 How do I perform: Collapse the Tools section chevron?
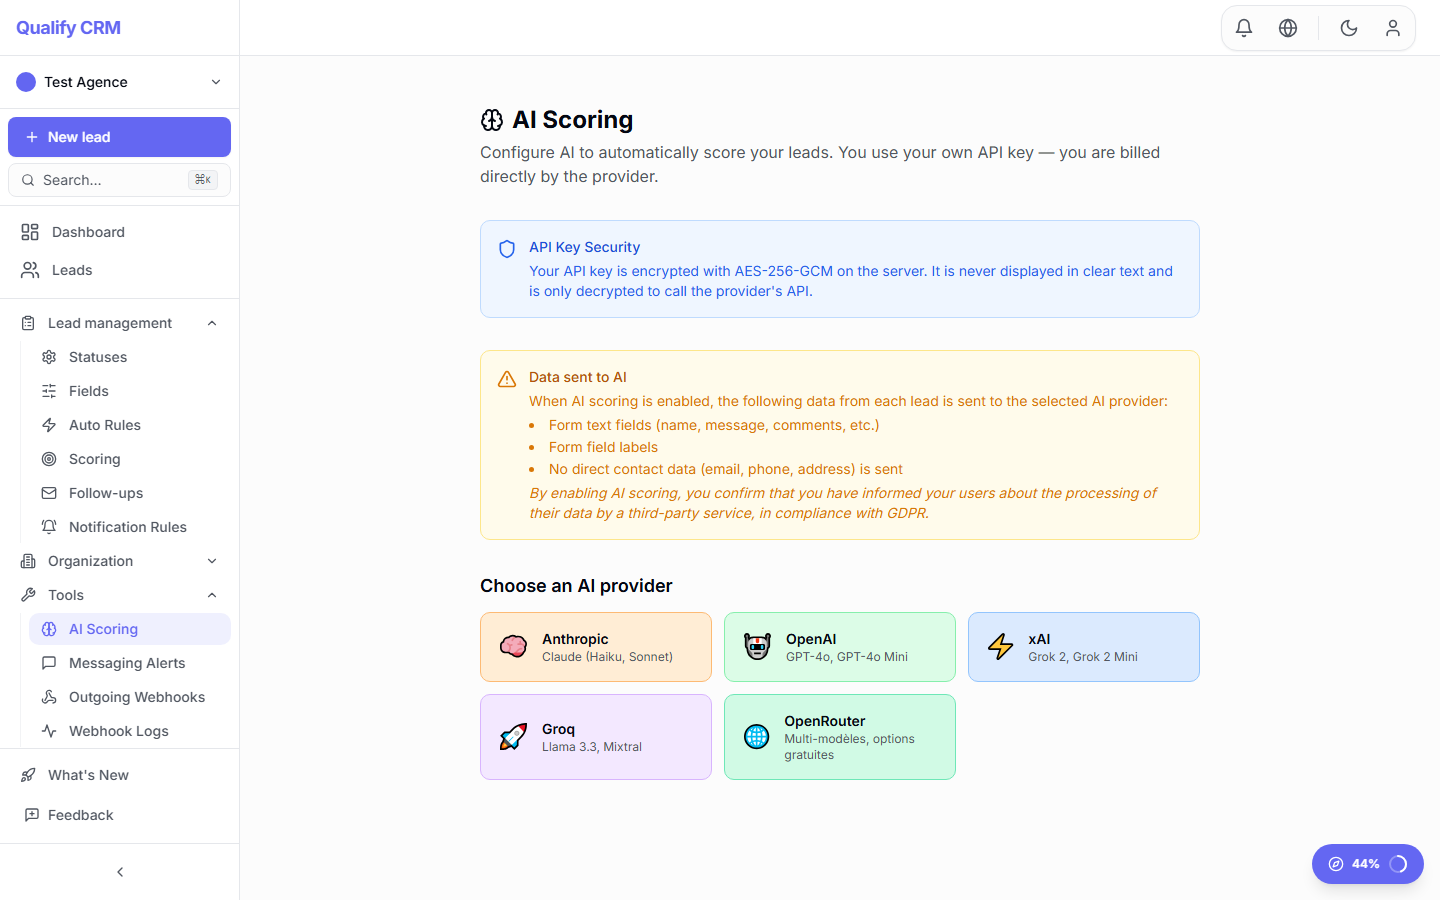(x=212, y=595)
